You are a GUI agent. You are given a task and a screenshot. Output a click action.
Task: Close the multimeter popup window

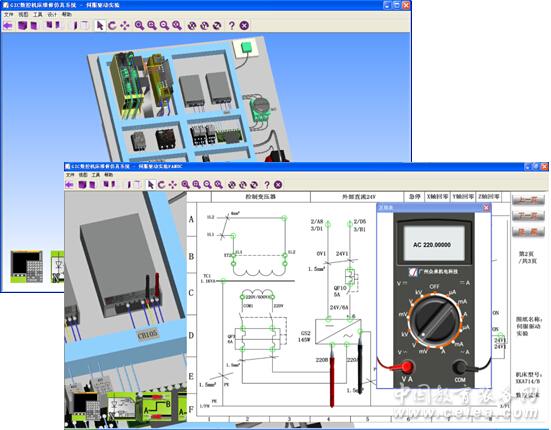(x=486, y=208)
